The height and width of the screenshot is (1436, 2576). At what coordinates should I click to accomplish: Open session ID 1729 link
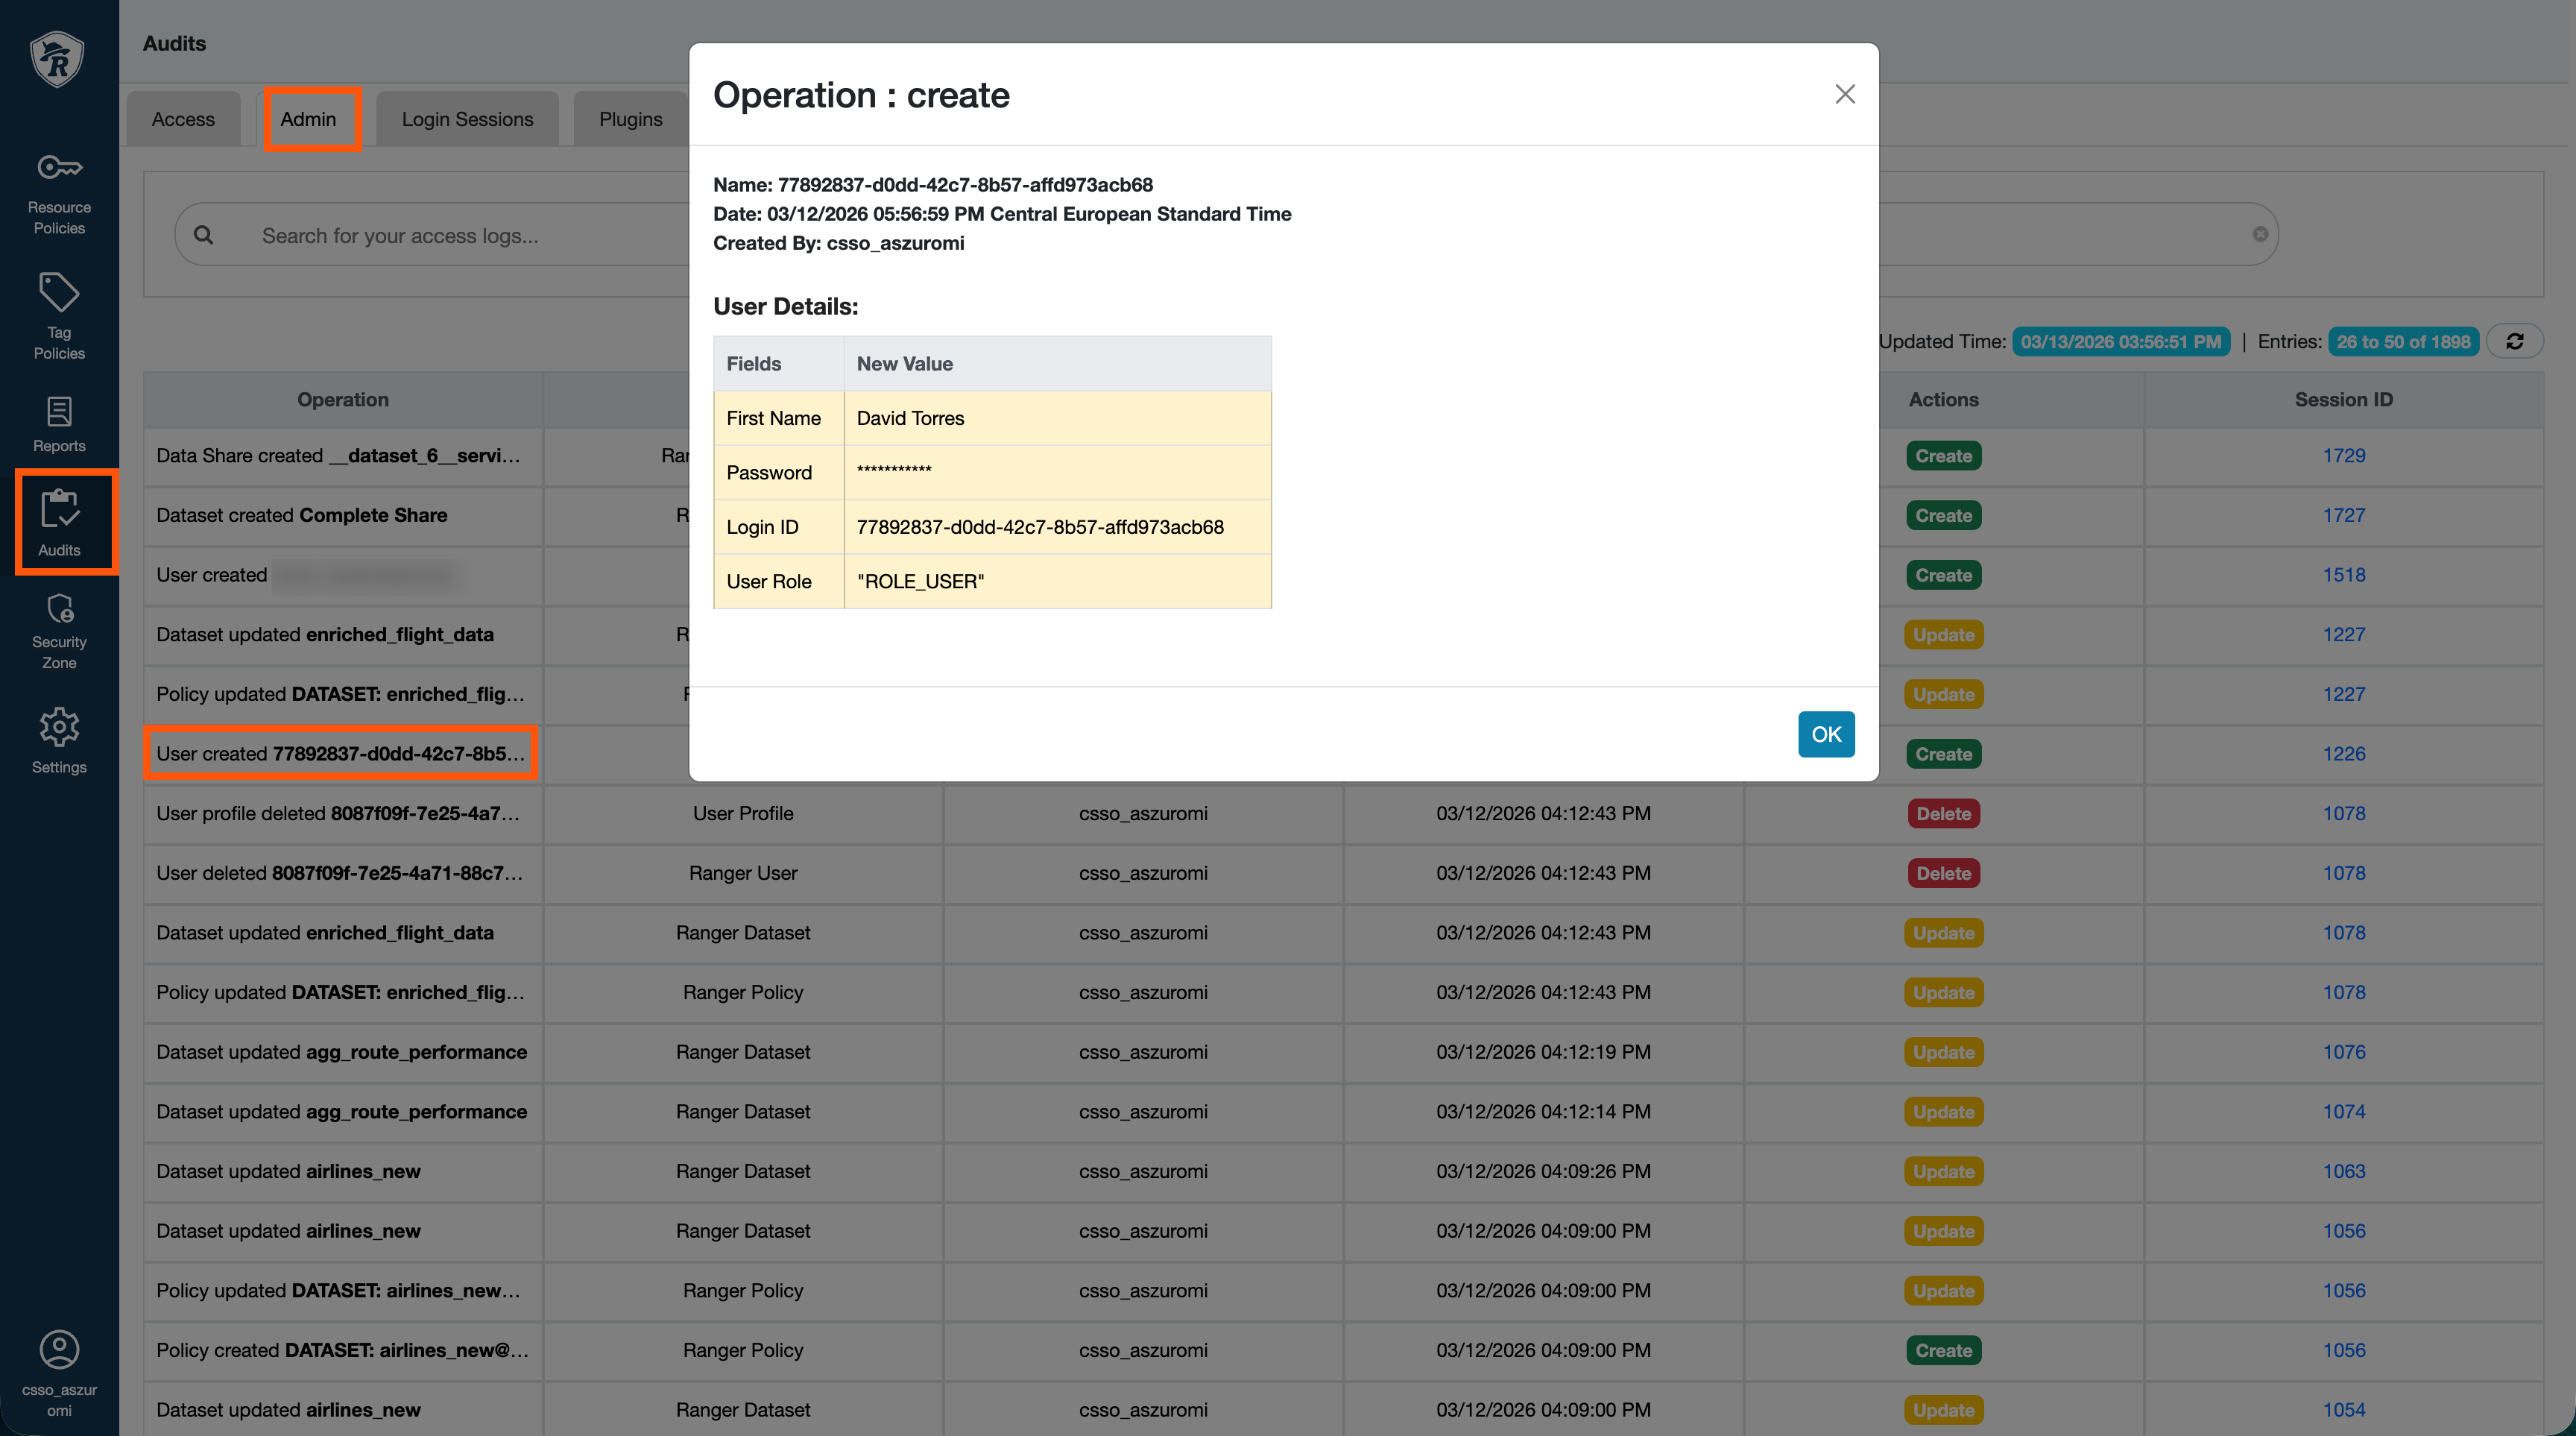(x=2343, y=455)
